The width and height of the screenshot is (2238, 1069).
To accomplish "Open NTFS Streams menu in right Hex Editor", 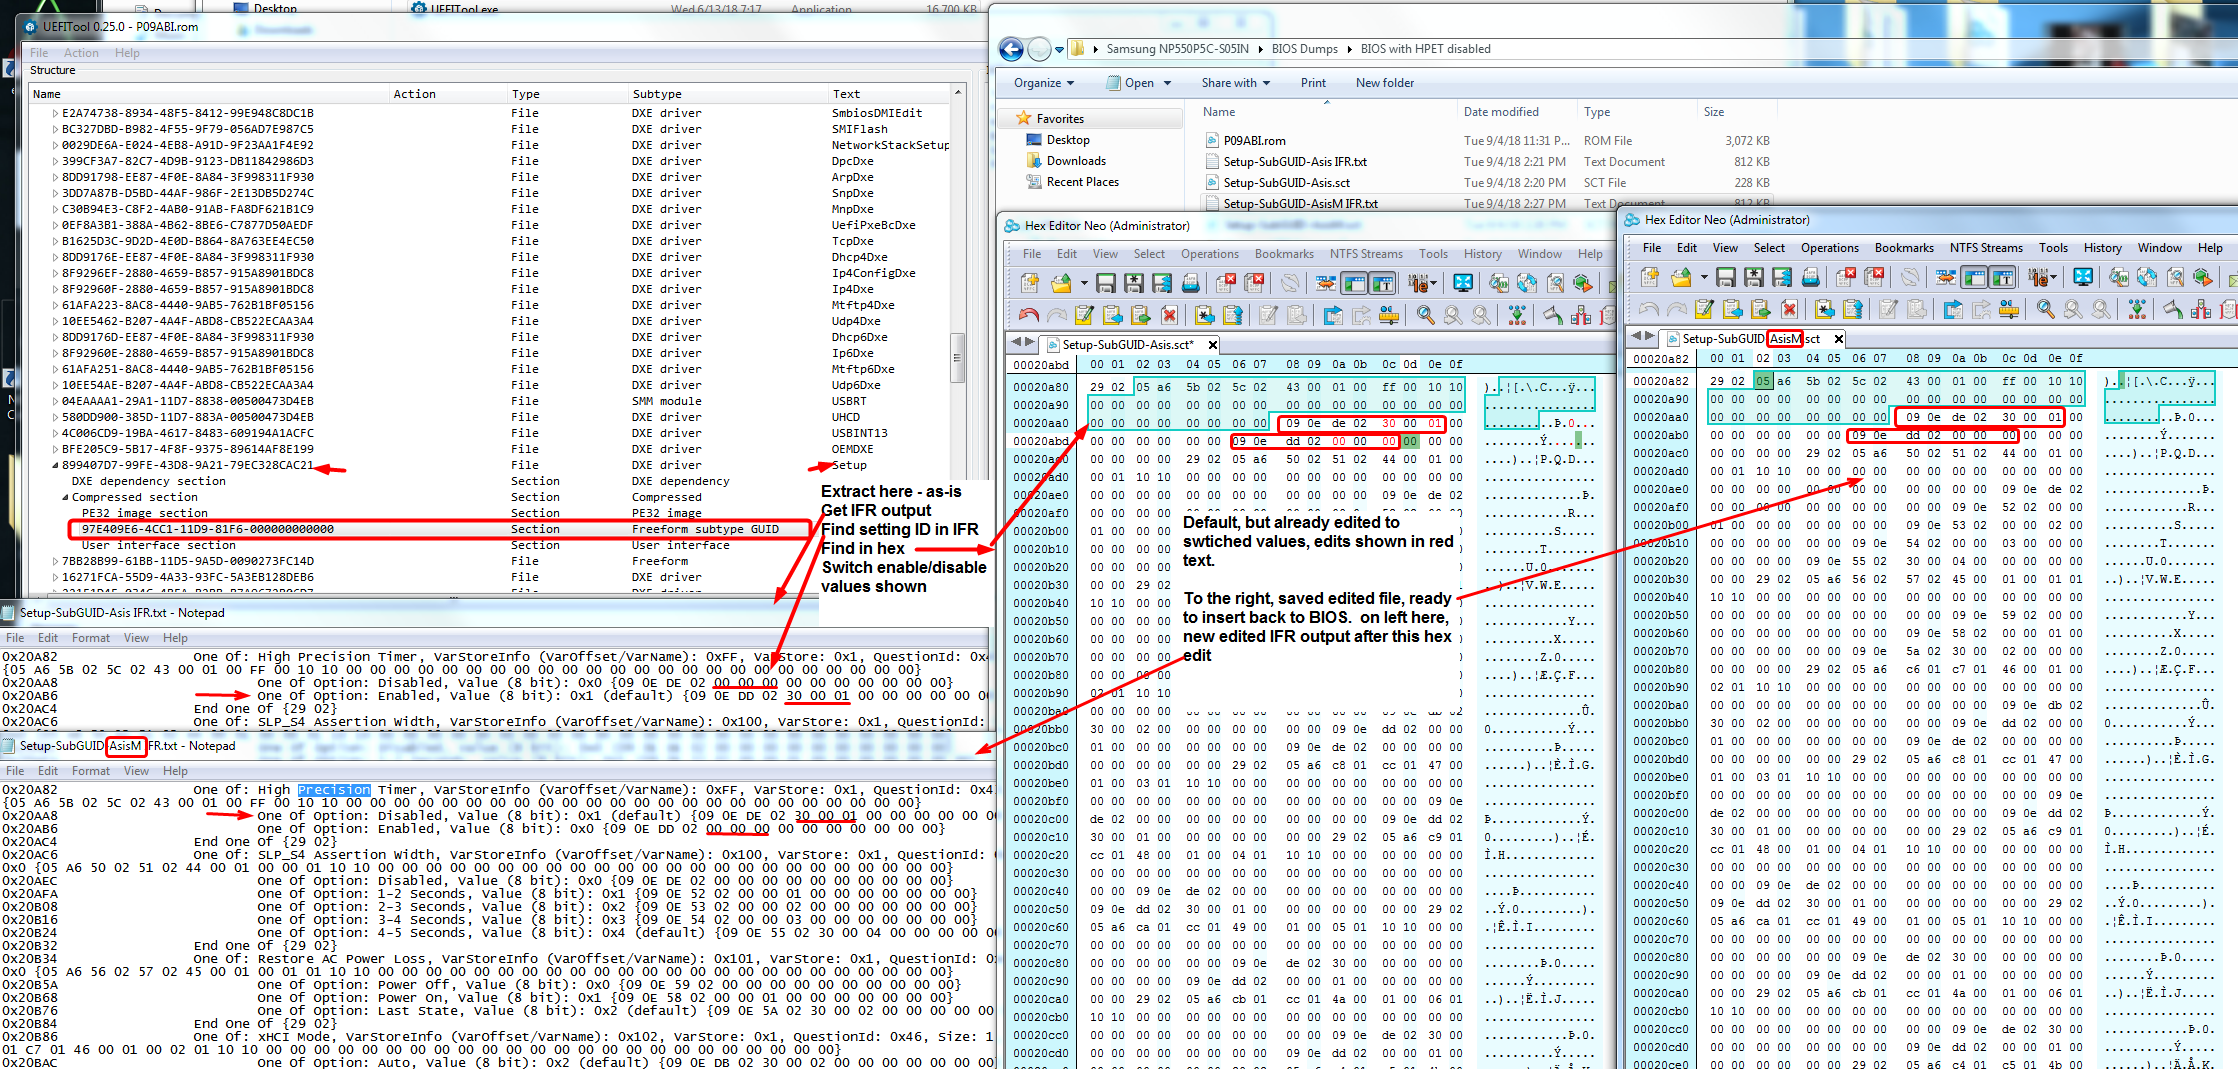I will (1986, 248).
